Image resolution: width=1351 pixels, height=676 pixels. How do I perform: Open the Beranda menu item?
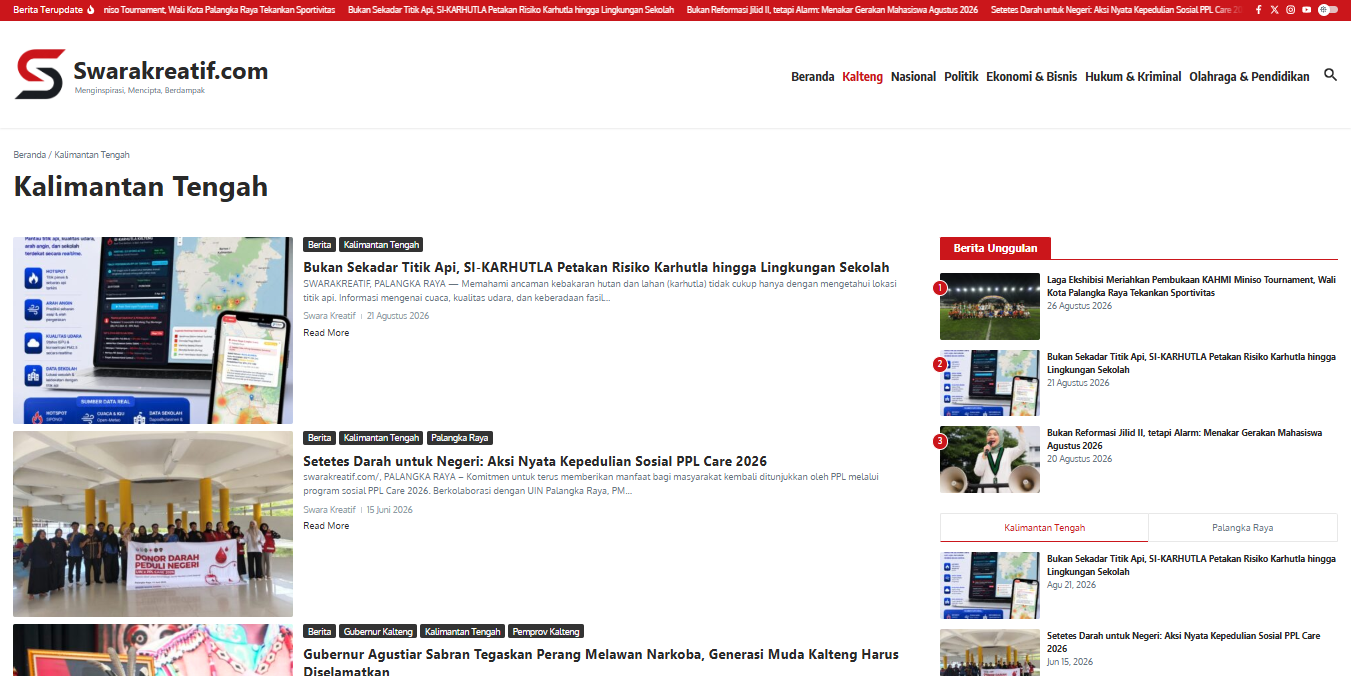(x=812, y=76)
